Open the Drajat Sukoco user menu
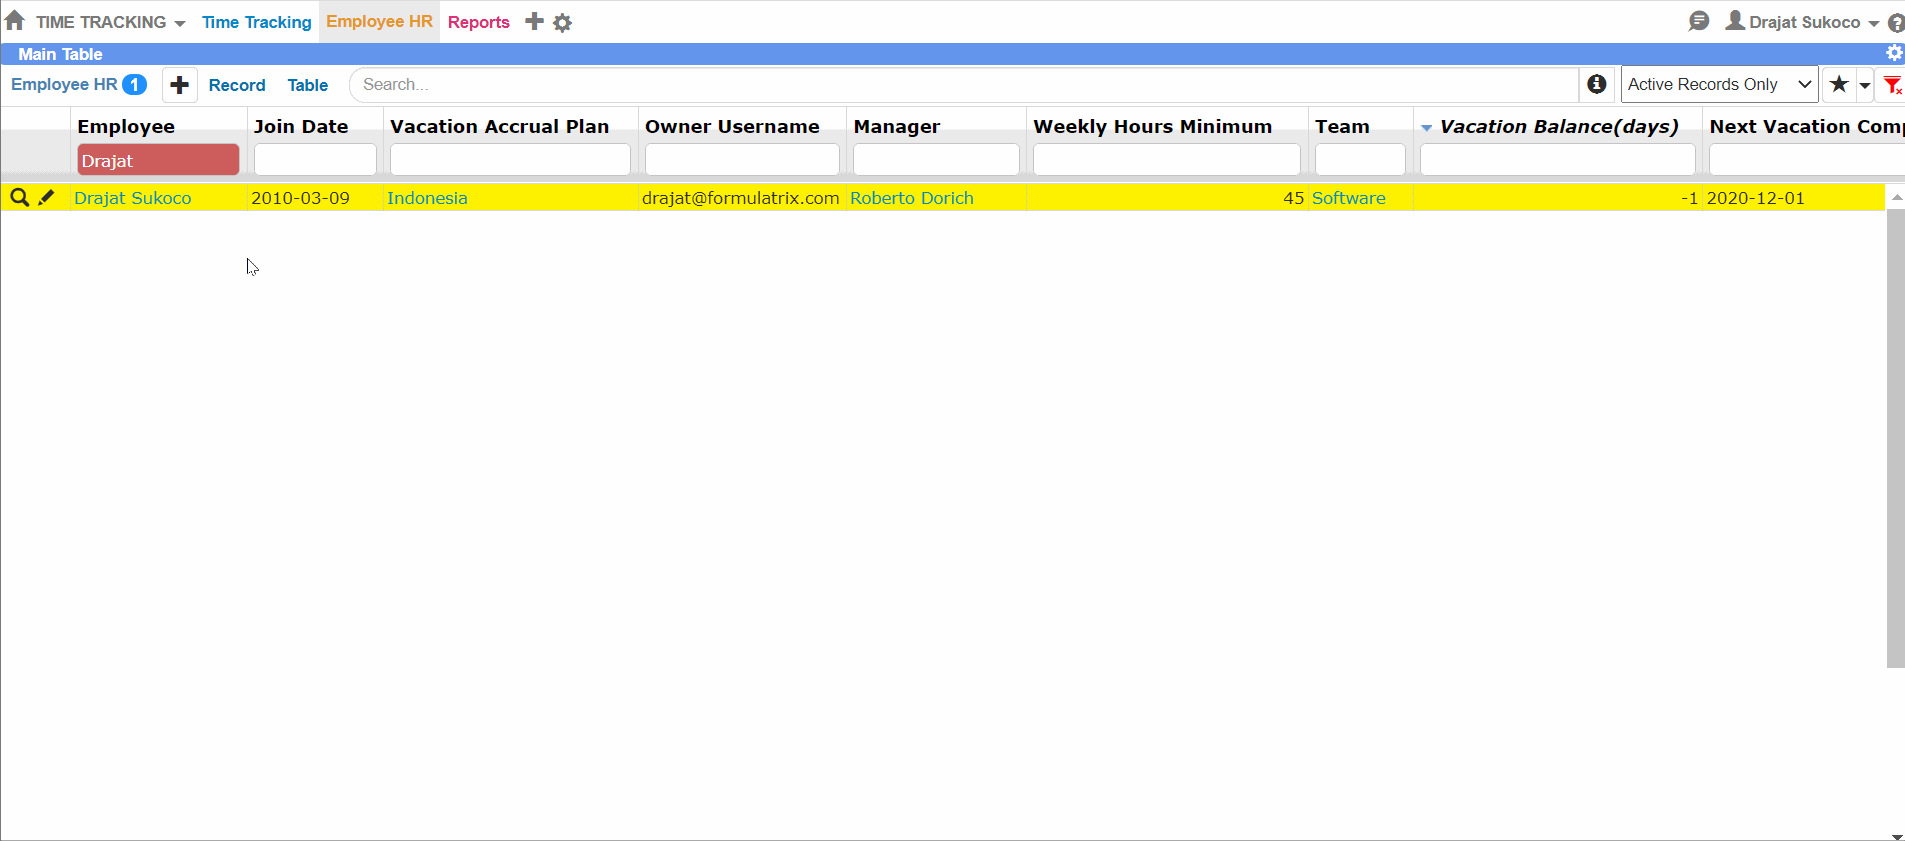 [1802, 22]
